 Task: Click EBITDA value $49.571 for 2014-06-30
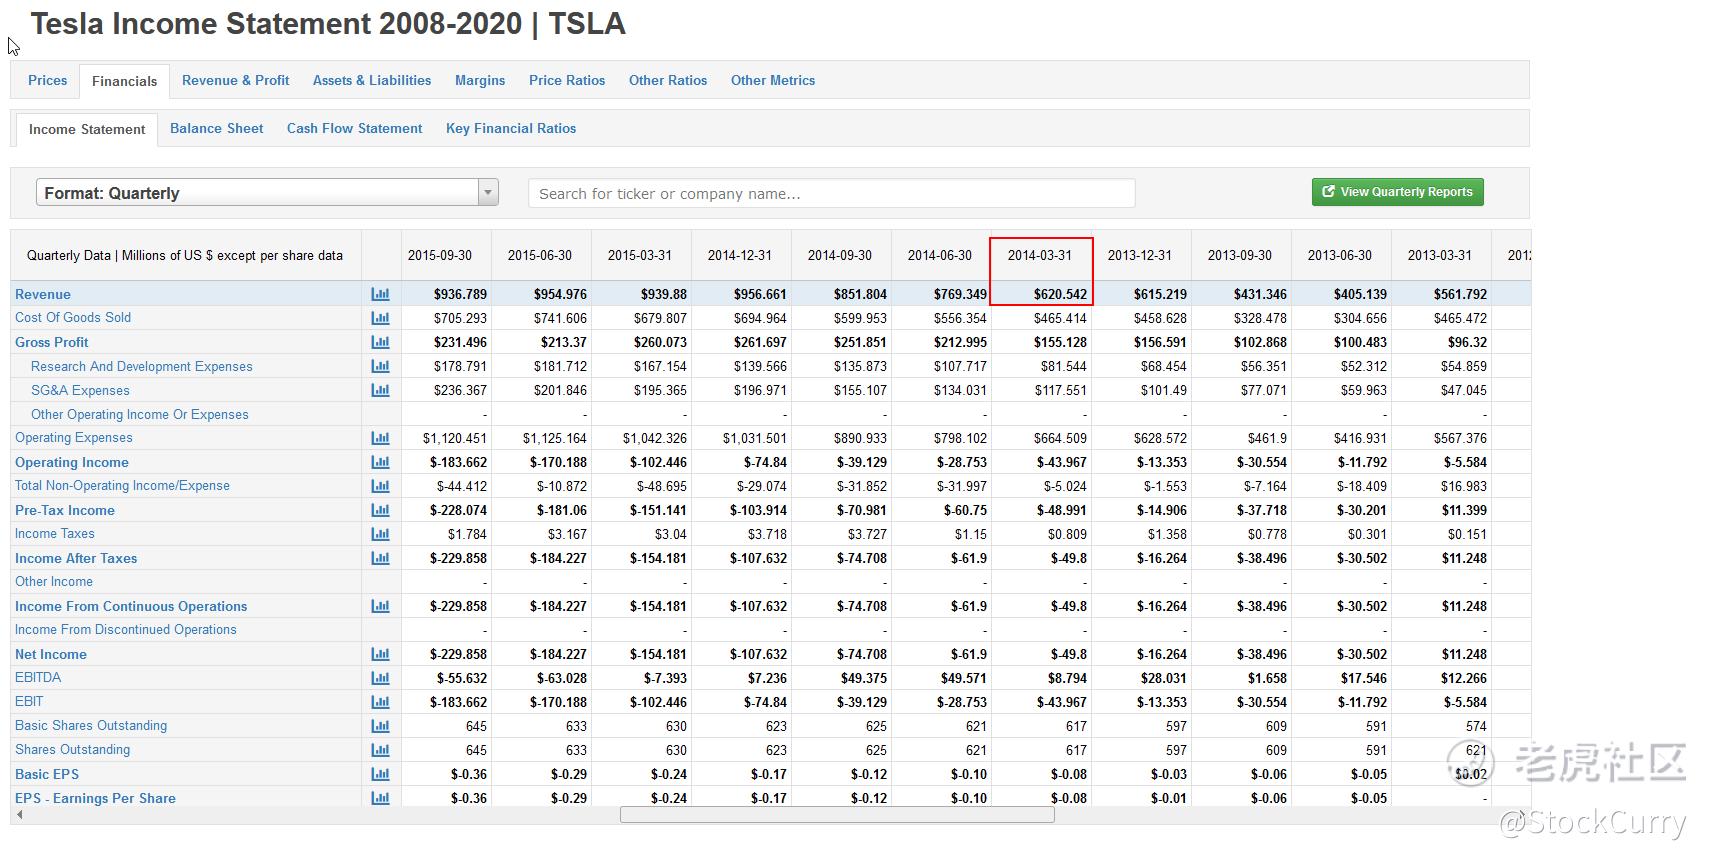964,678
